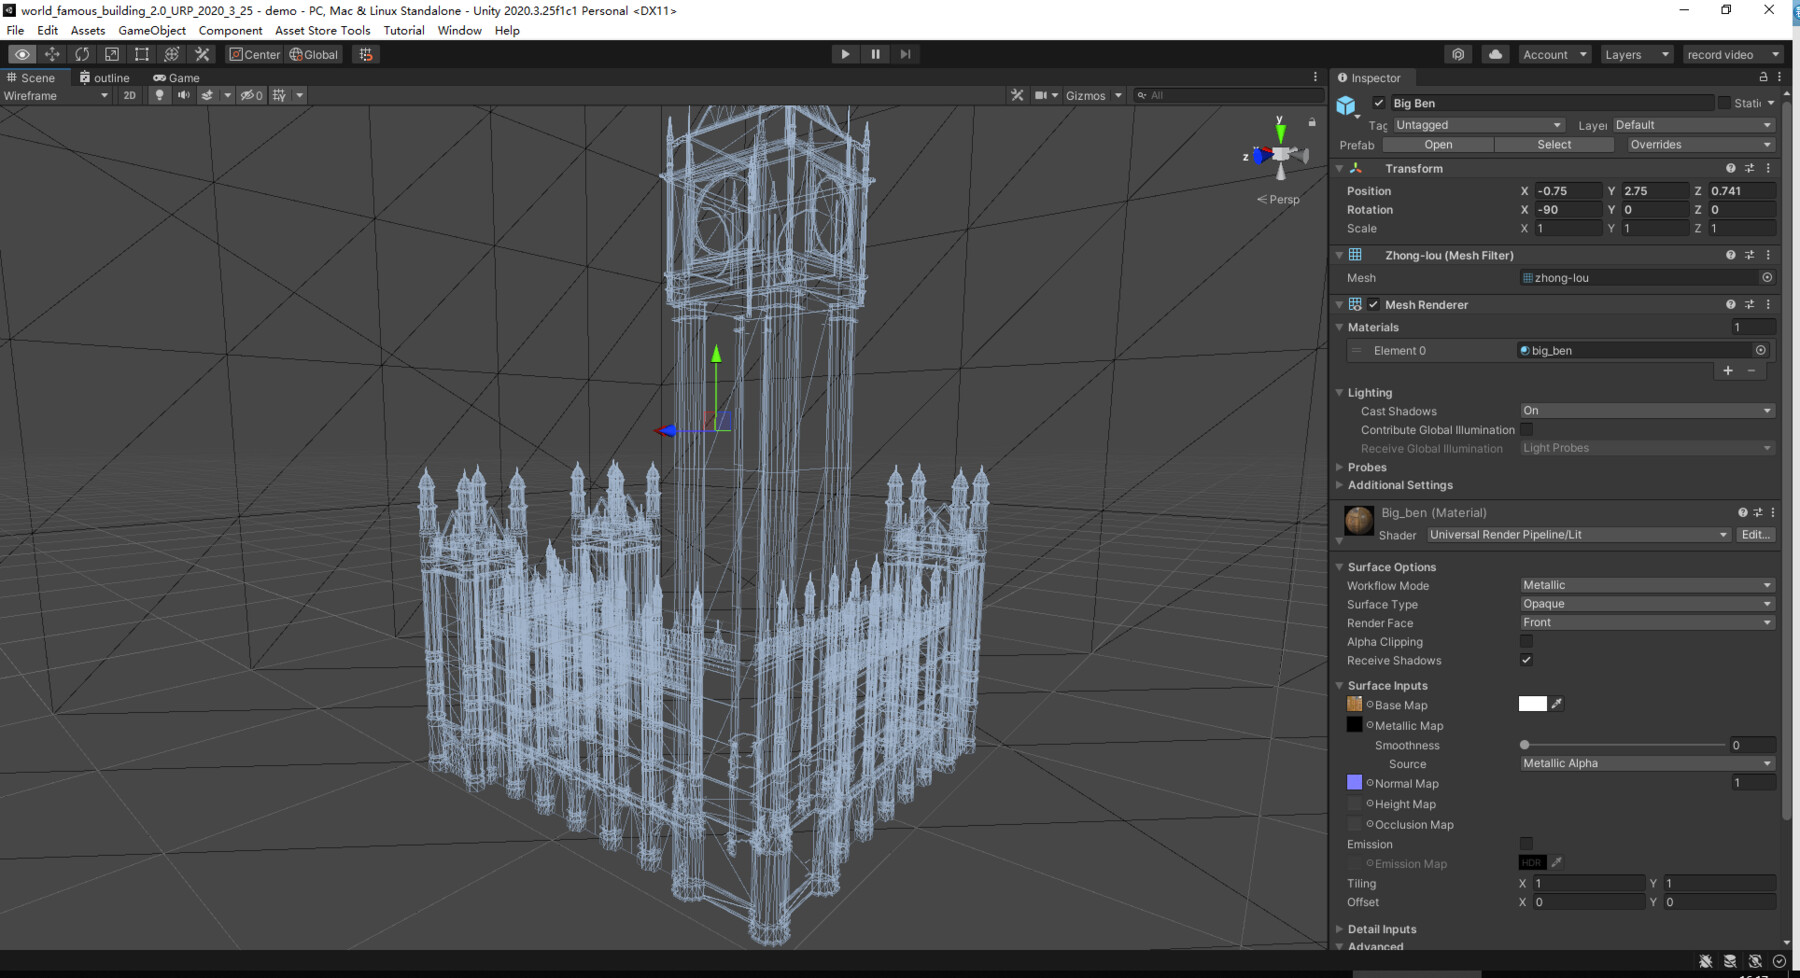The height and width of the screenshot is (978, 1800).
Task: Open the Cast Shadows dropdown
Action: pyautogui.click(x=1646, y=410)
